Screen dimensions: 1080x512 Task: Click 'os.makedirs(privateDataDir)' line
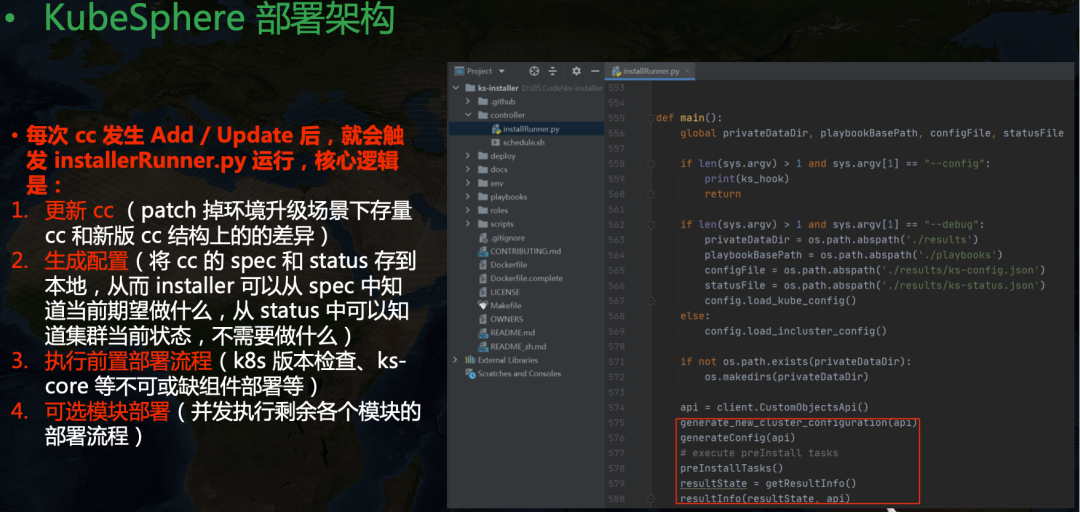pos(786,377)
